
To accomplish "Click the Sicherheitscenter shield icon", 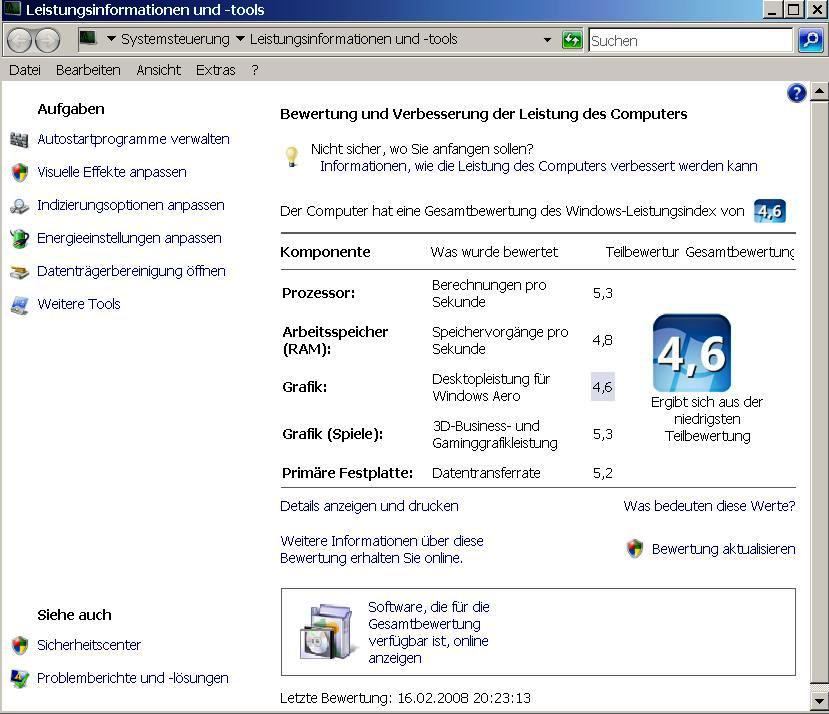I will pos(20,645).
